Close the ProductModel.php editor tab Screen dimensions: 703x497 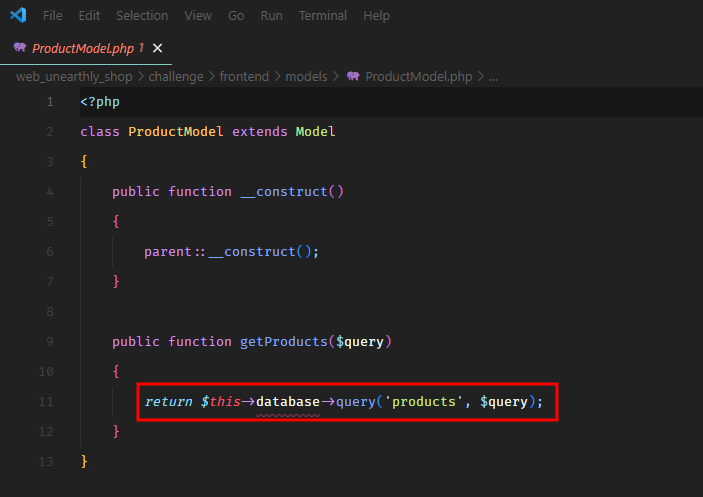(x=157, y=48)
